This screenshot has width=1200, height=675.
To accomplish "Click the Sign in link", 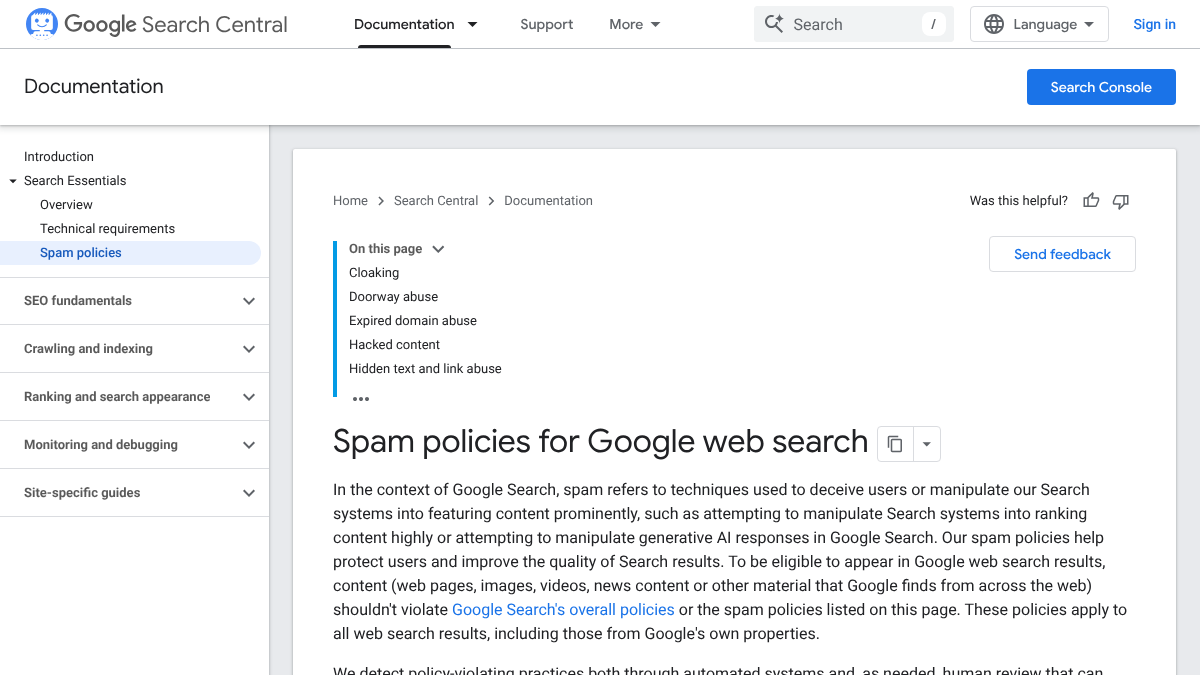I will pos(1154,24).
